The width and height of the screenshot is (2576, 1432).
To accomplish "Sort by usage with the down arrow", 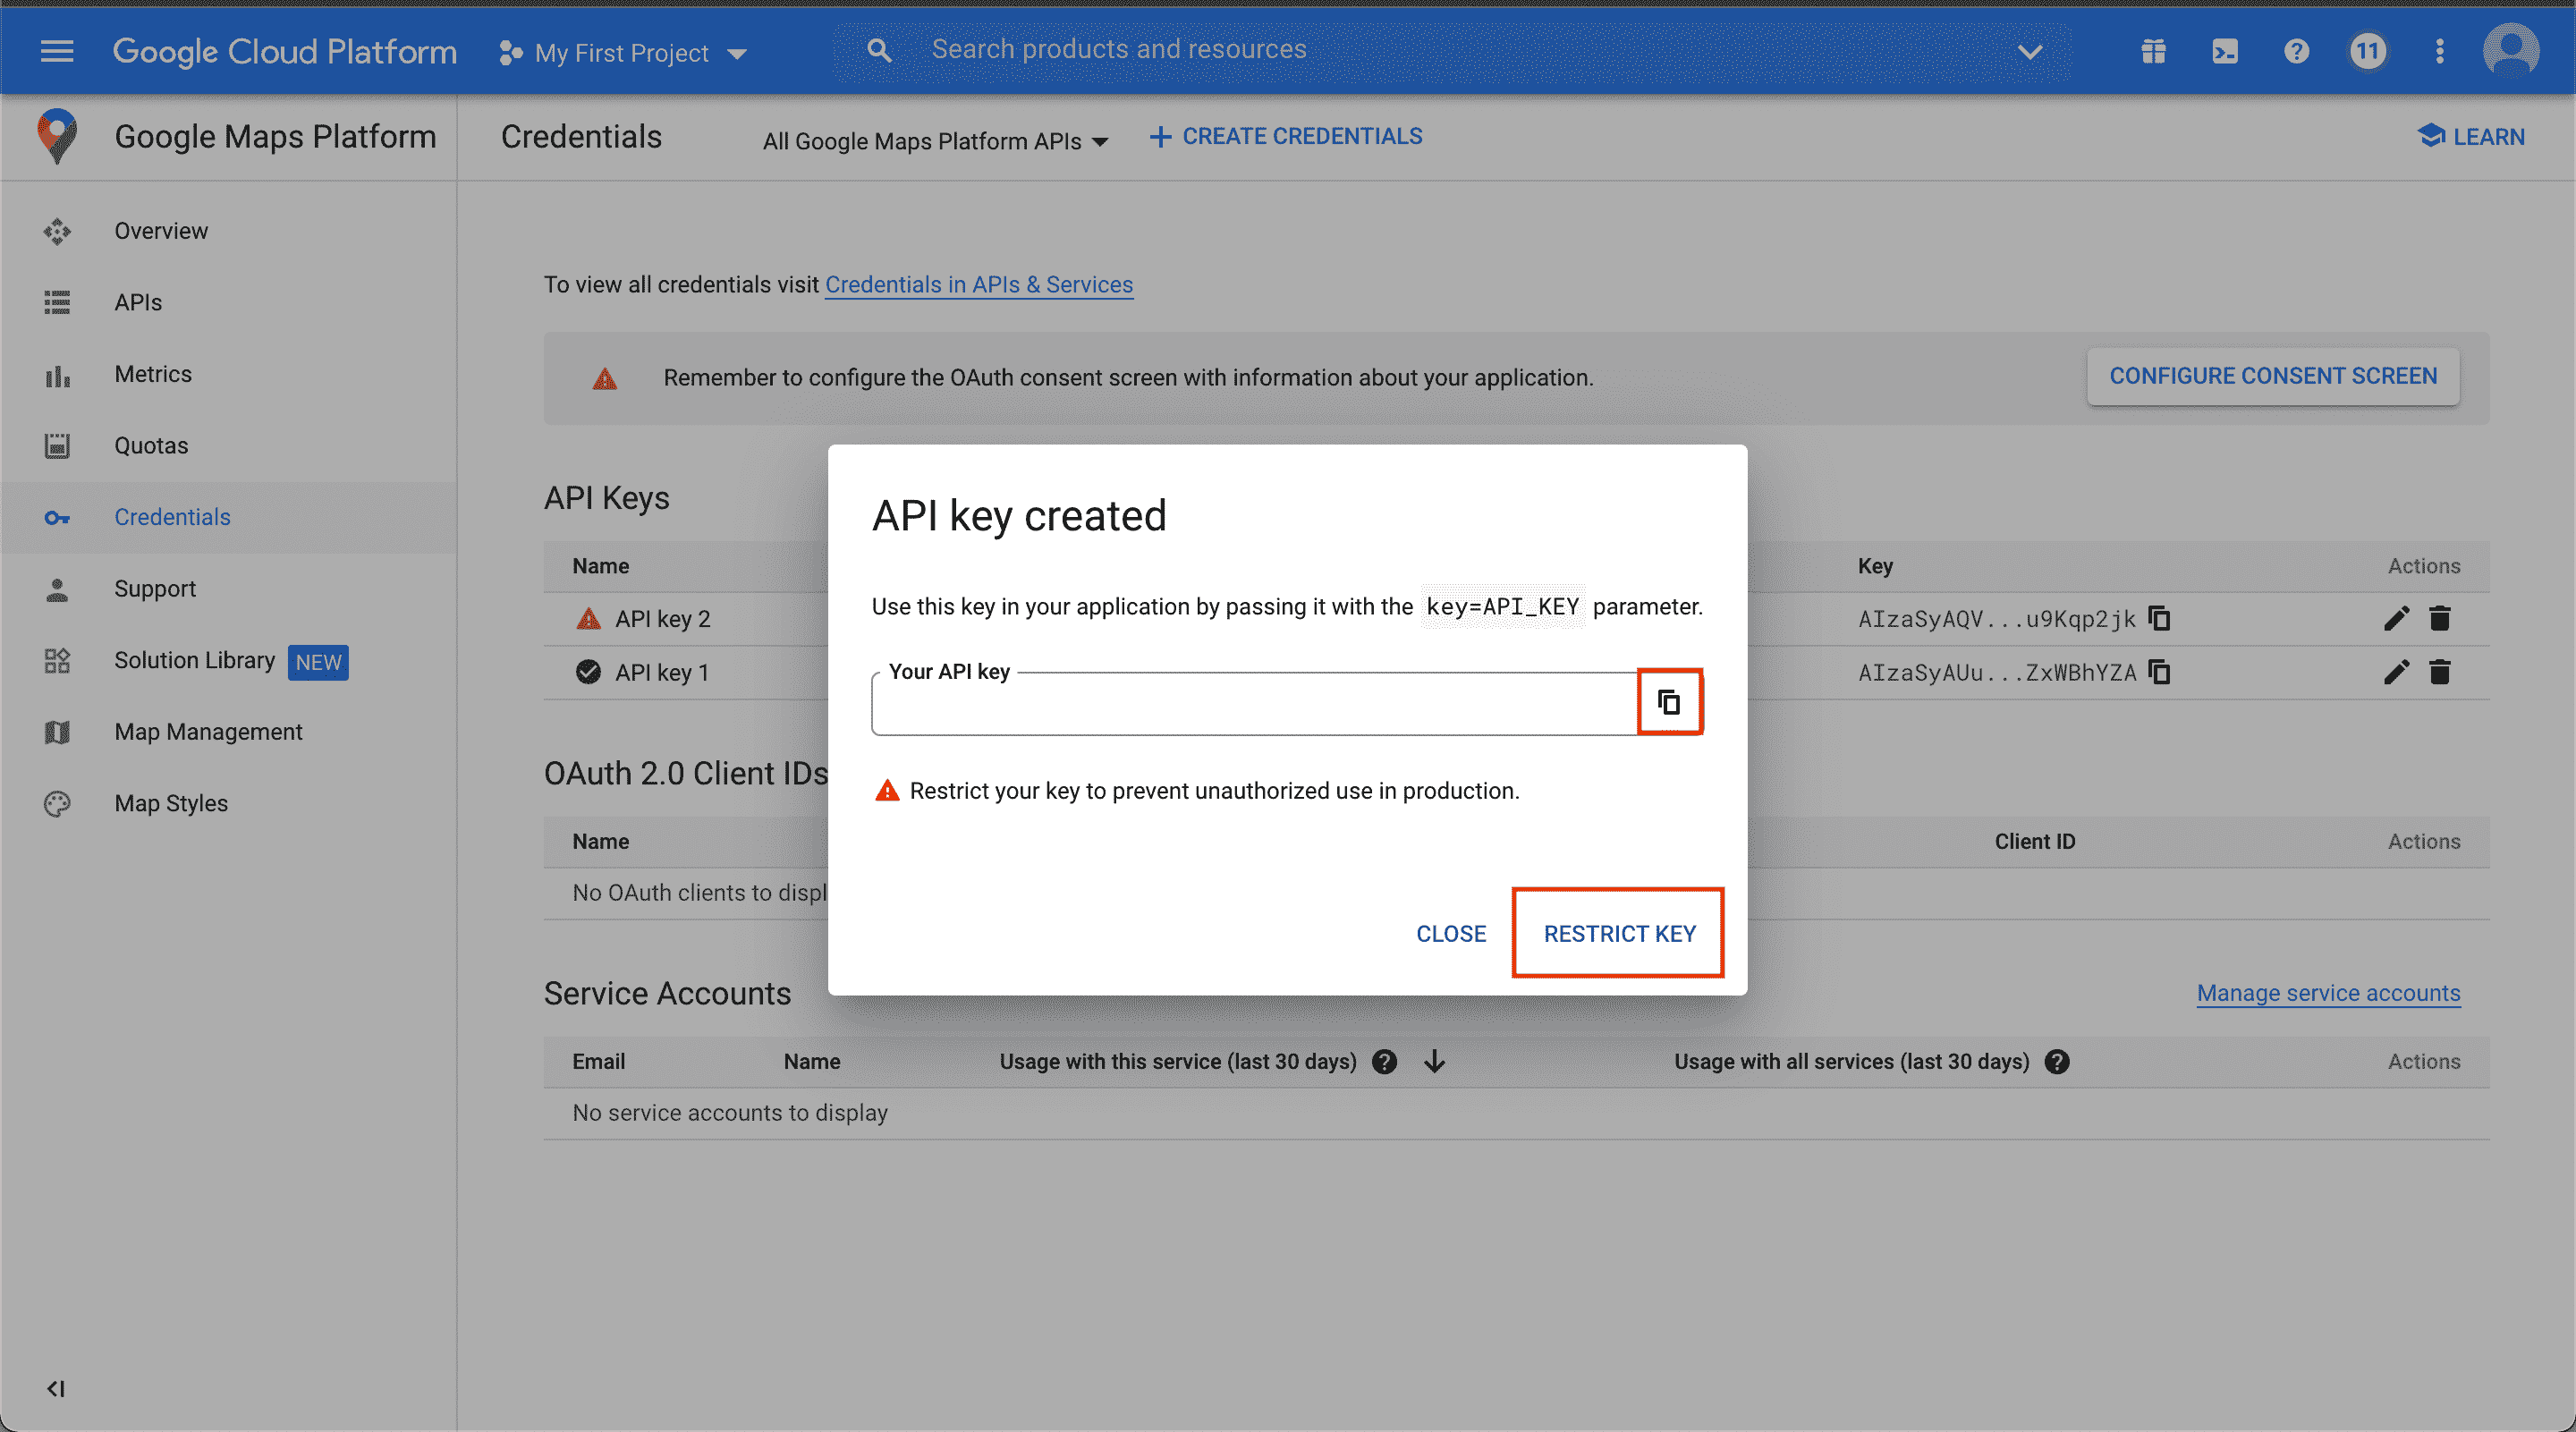I will point(1435,1062).
